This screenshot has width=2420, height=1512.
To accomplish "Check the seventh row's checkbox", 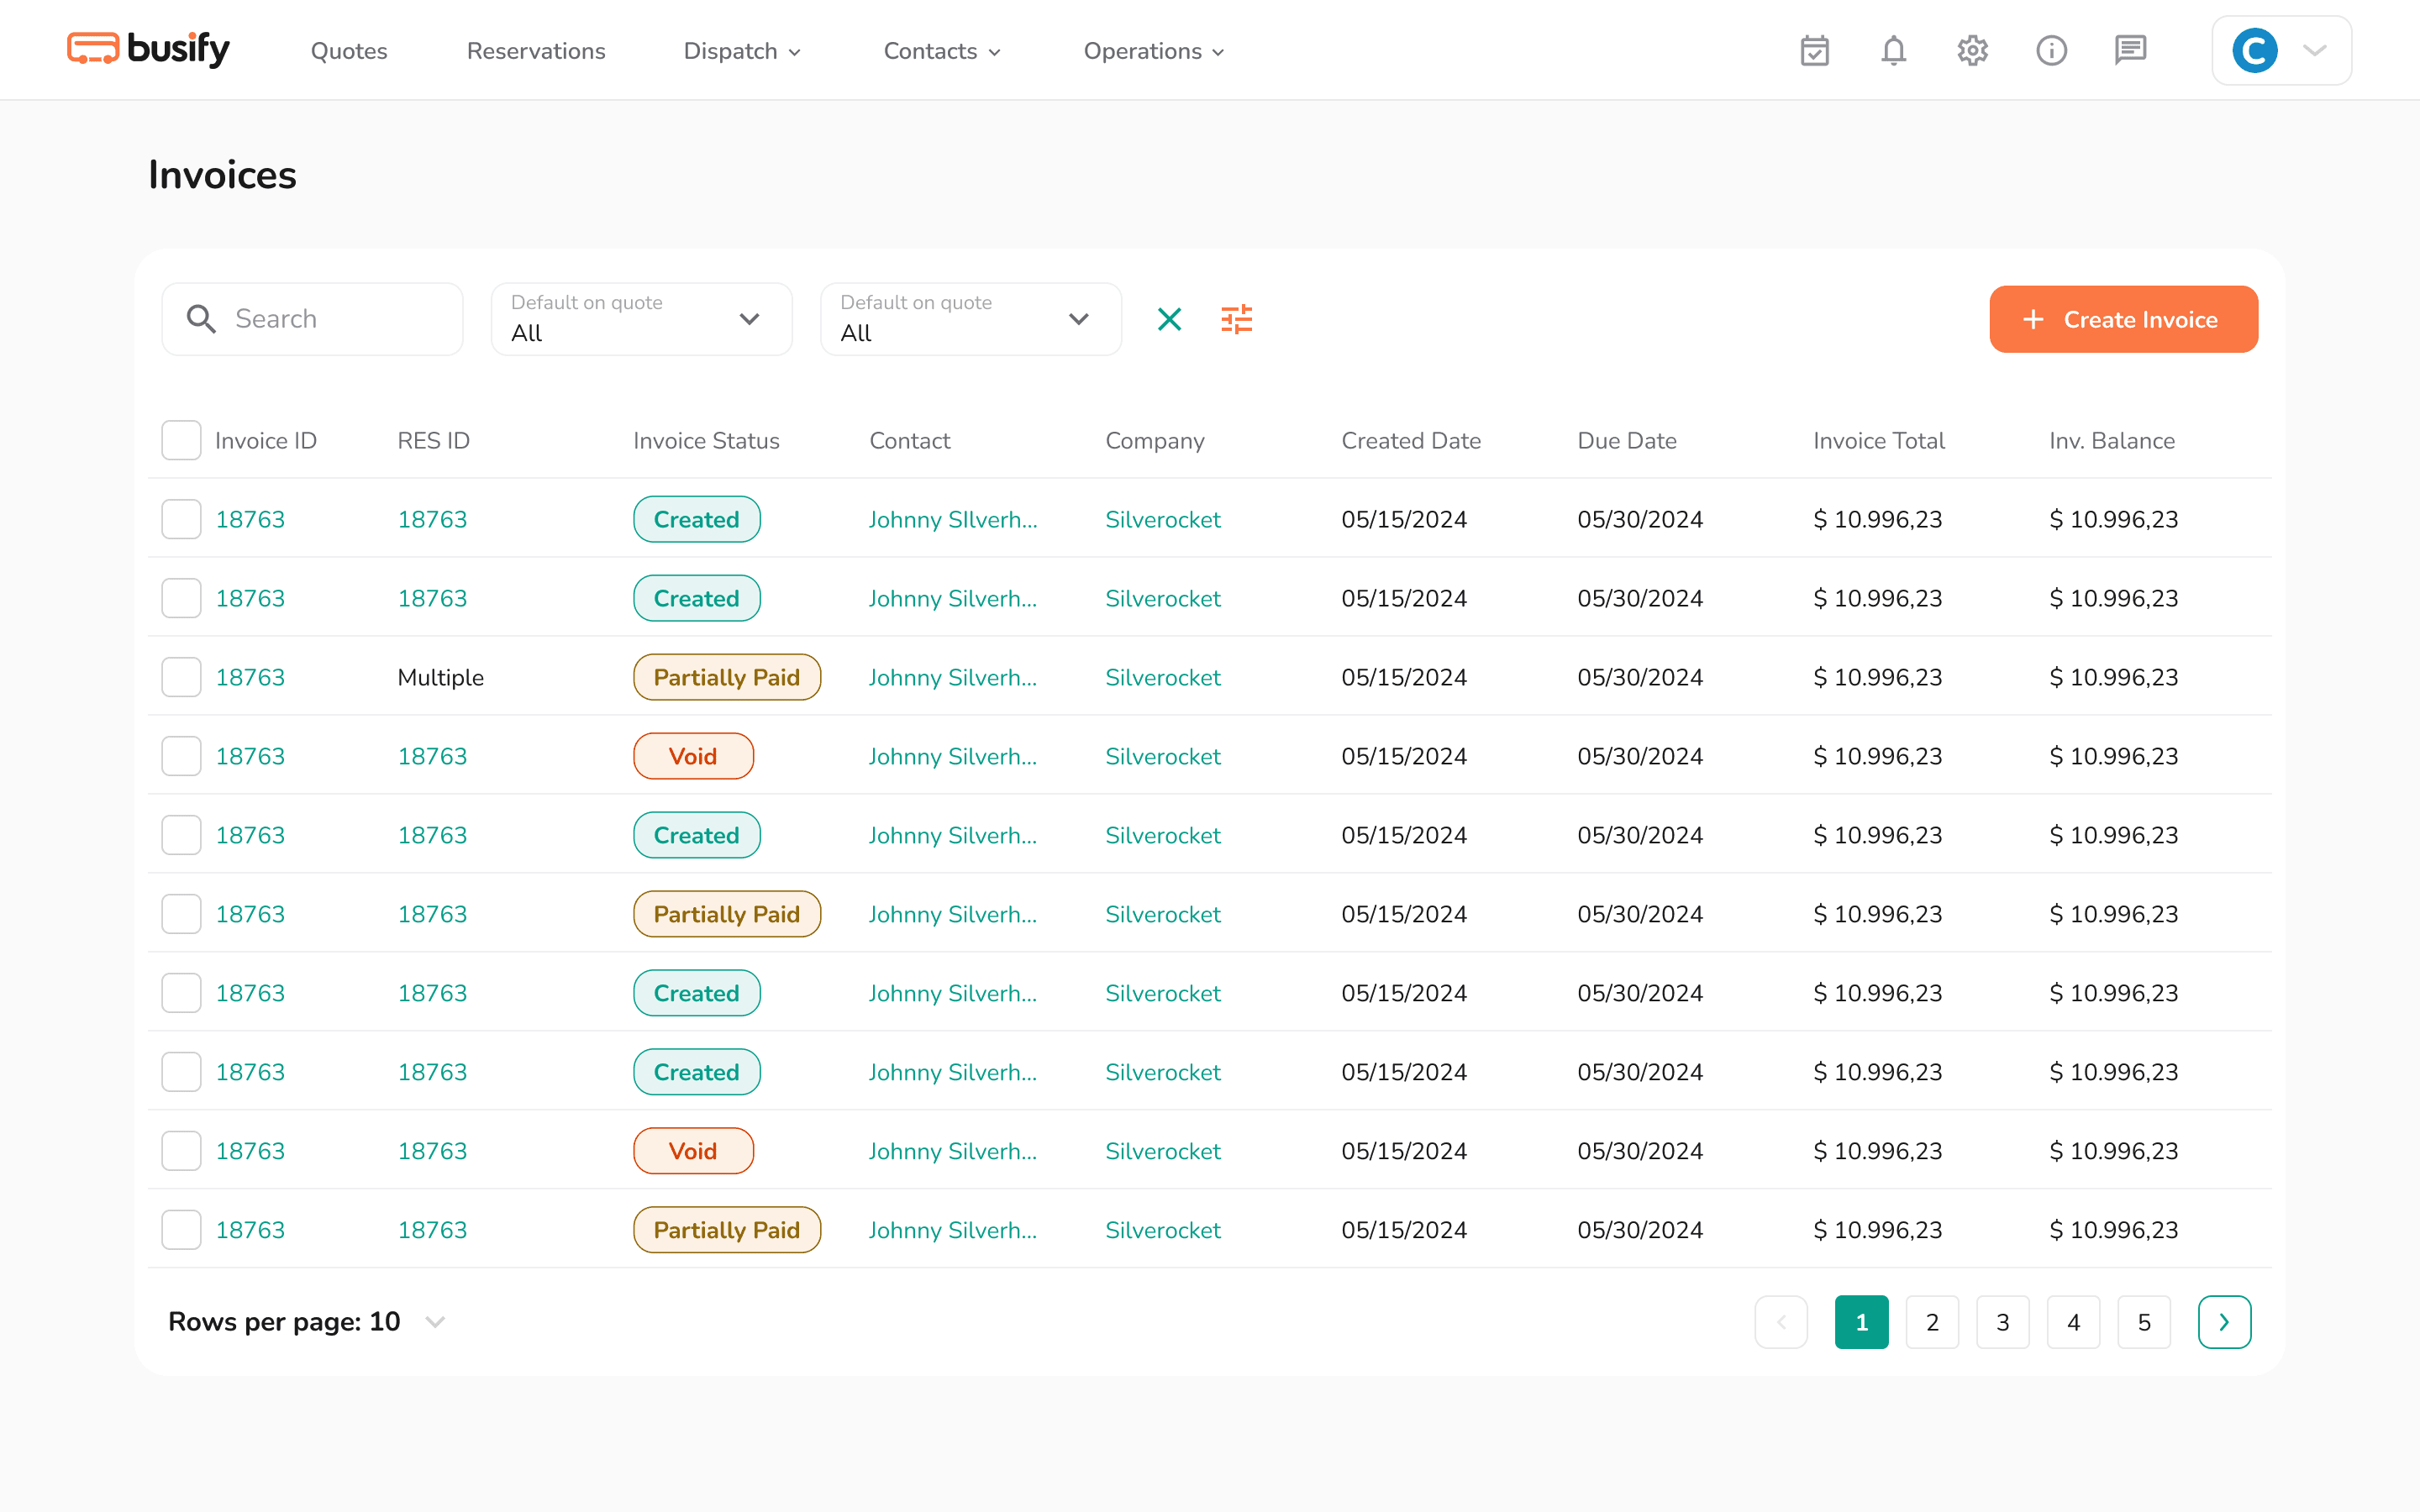I will point(181,993).
